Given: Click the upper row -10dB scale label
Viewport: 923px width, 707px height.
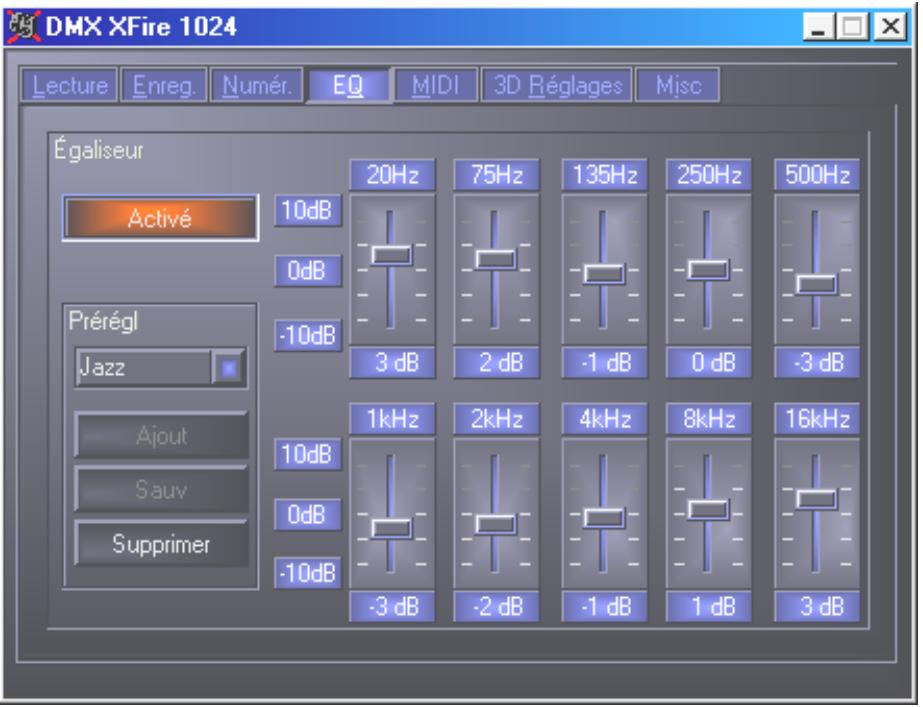Looking at the screenshot, I should click(x=308, y=336).
